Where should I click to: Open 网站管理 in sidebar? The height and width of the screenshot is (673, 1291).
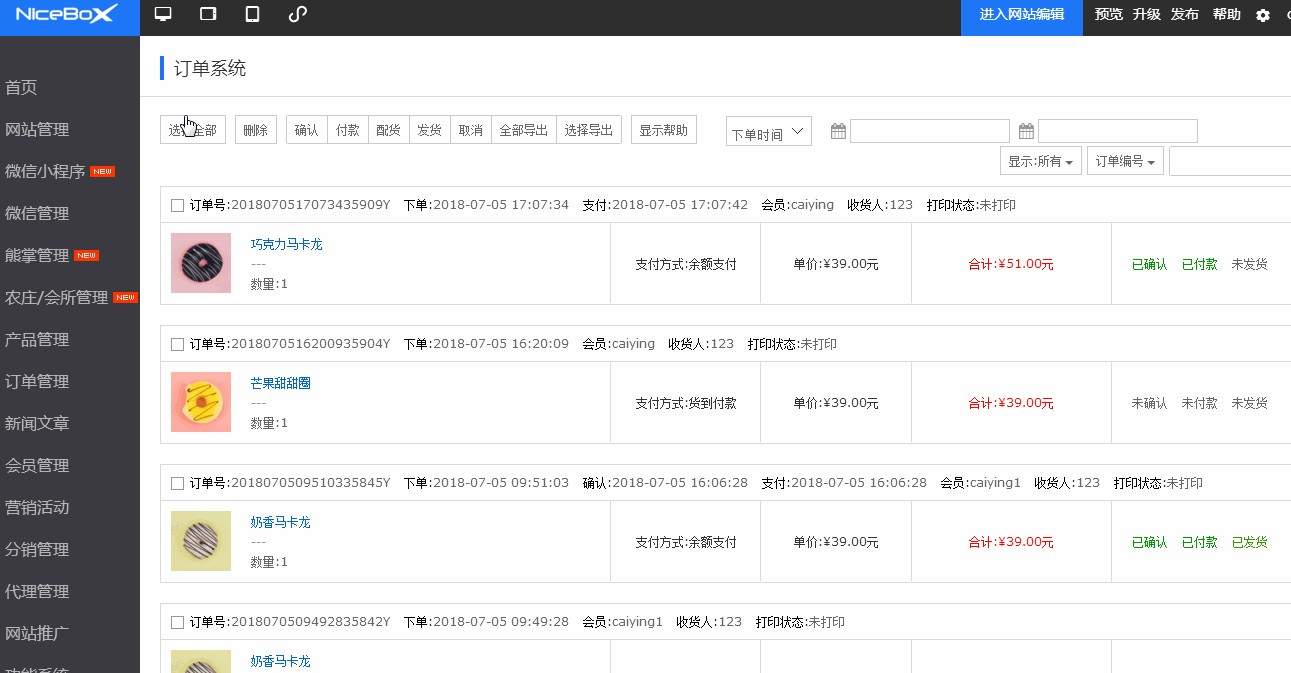click(x=37, y=130)
